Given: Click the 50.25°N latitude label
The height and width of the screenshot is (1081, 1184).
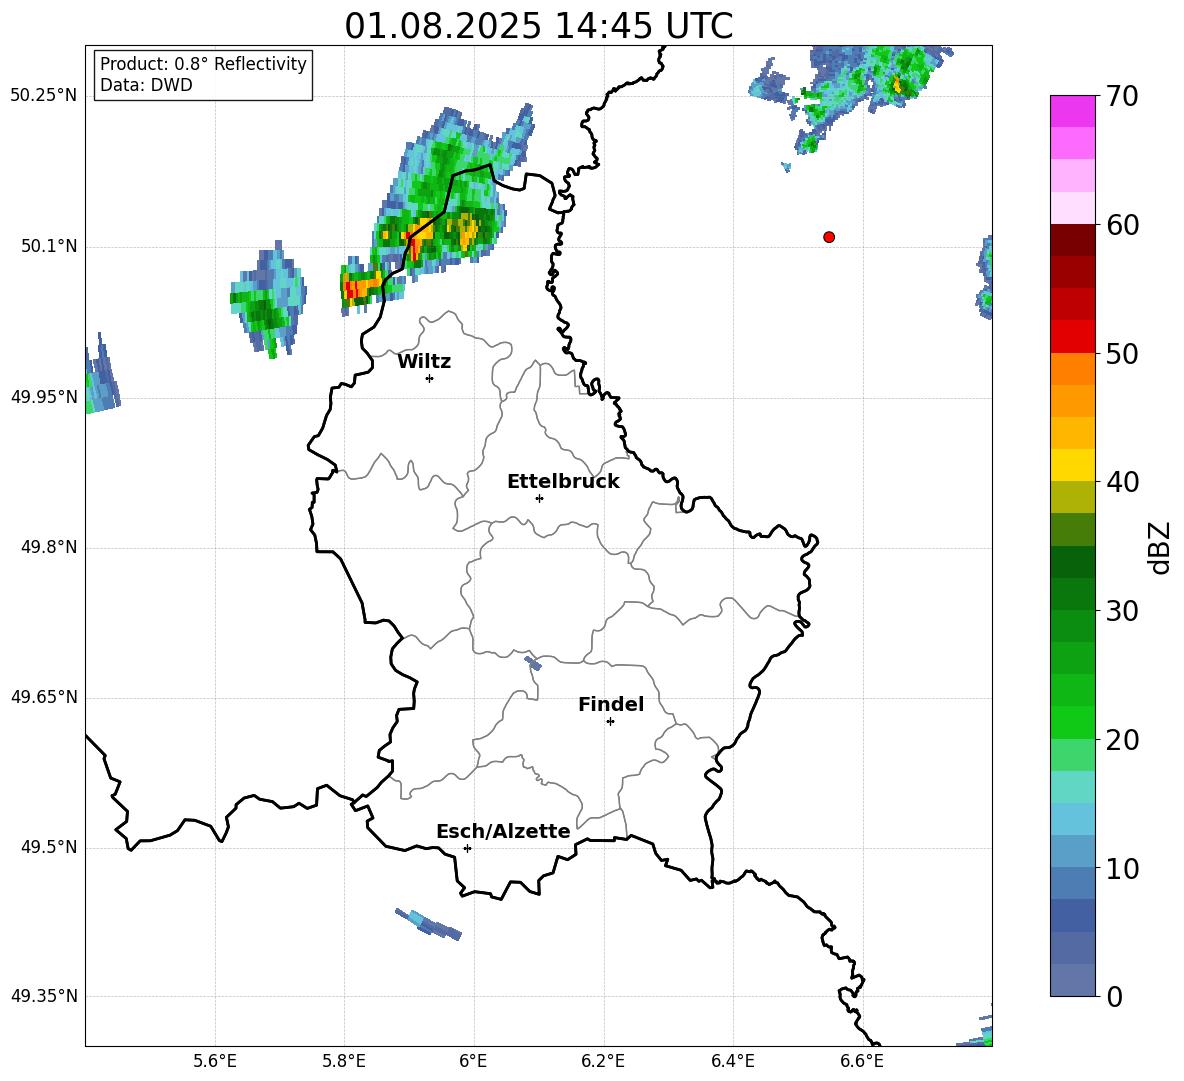Looking at the screenshot, I should pos(44,96).
